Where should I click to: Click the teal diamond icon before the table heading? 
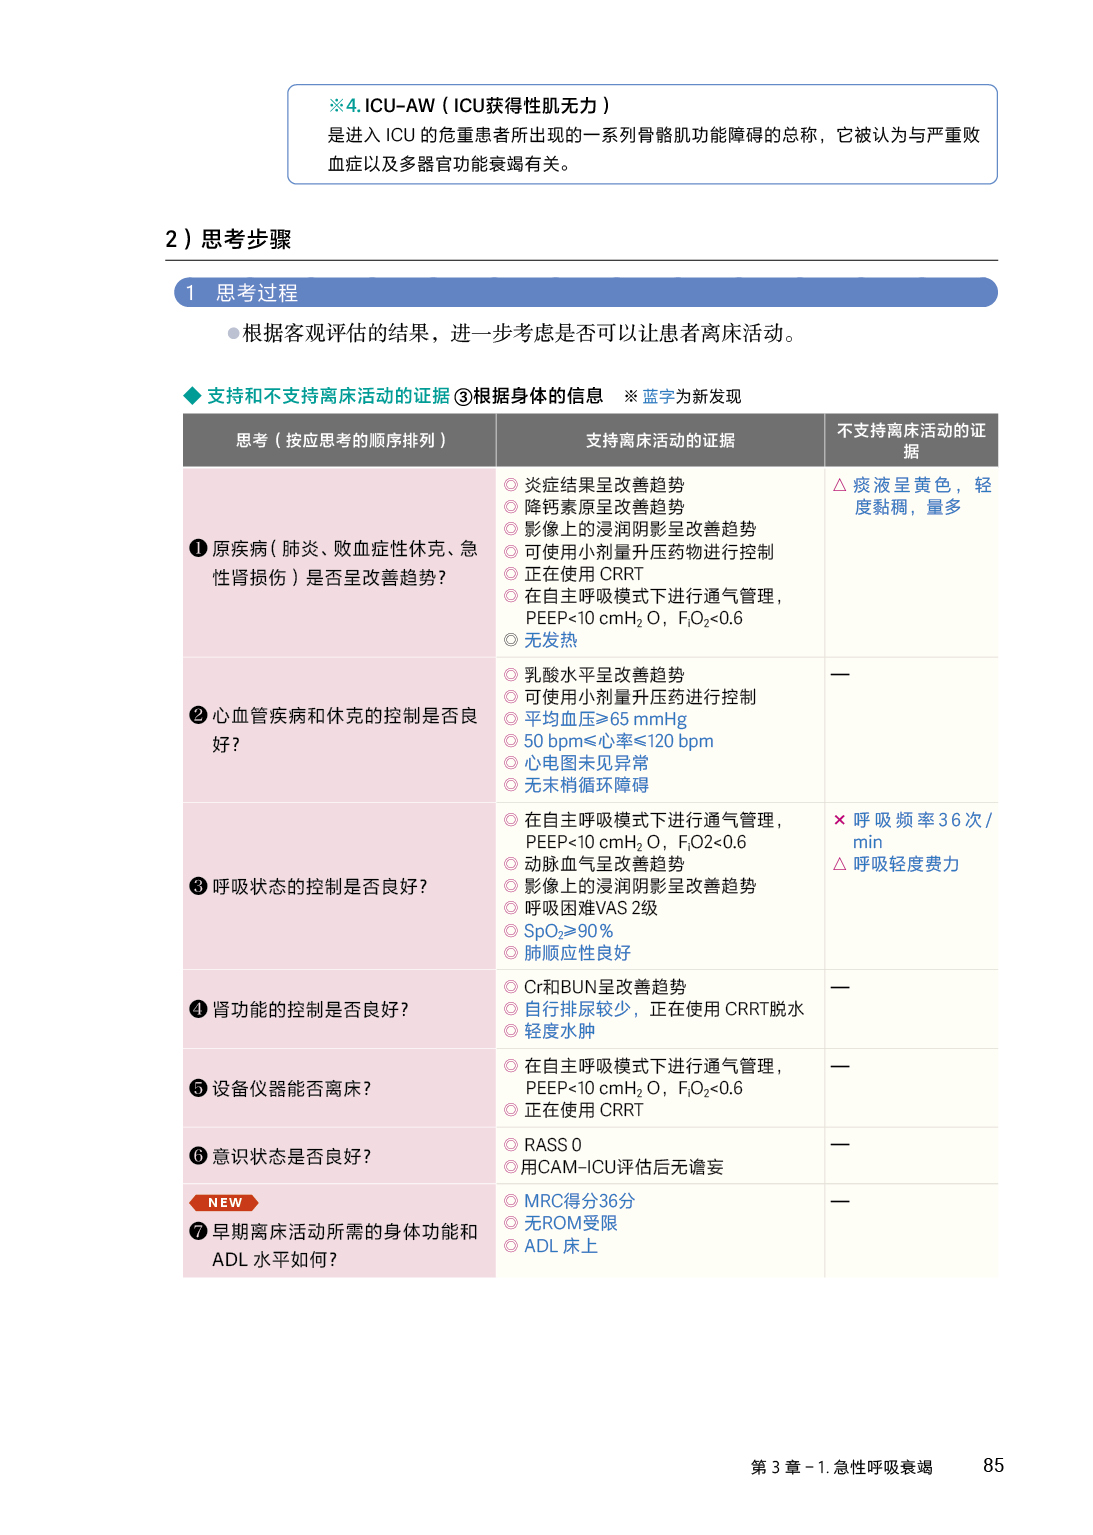coord(192,396)
